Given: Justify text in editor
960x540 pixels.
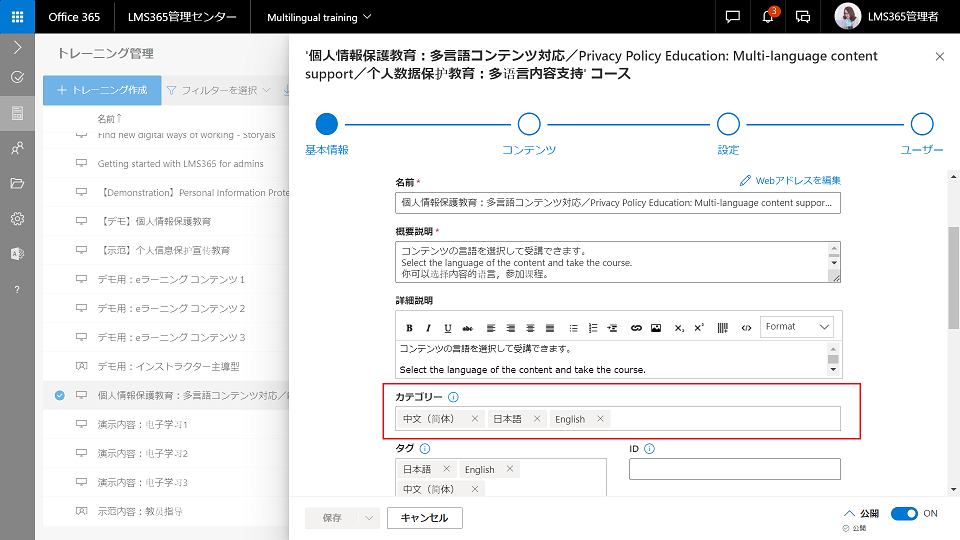Looking at the screenshot, I should coord(550,328).
